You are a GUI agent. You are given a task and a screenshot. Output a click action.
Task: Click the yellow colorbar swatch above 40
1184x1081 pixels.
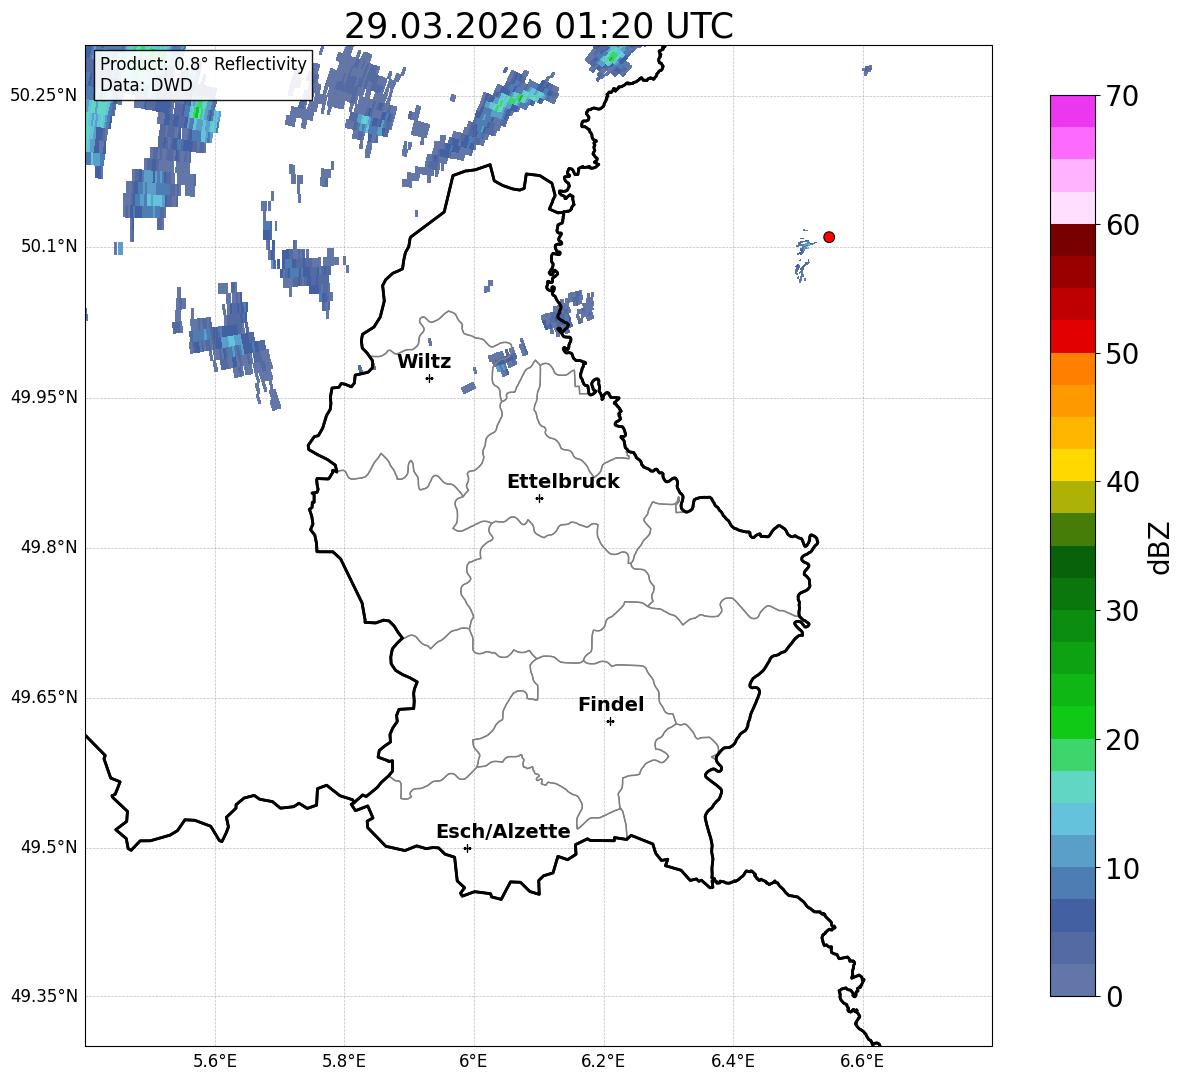(x=1072, y=465)
